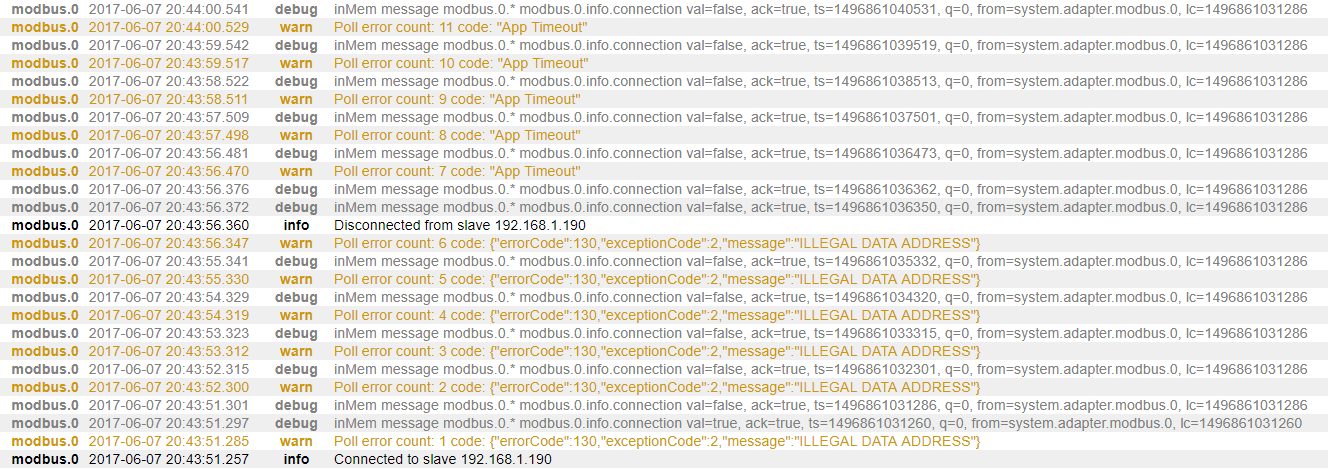Select the 'Poll error count: 2' warning message
Image resolution: width=1328 pixels, height=470 pixels.
pos(657,387)
